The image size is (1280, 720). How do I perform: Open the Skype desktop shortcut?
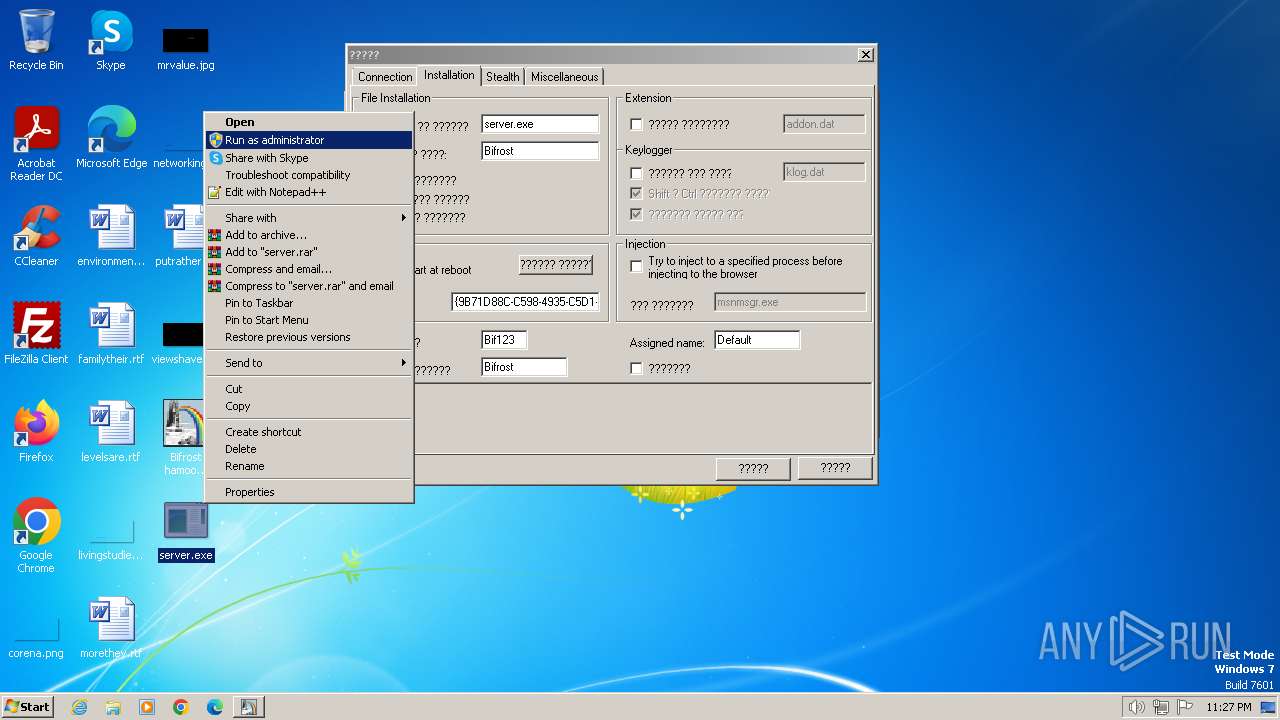click(x=110, y=40)
